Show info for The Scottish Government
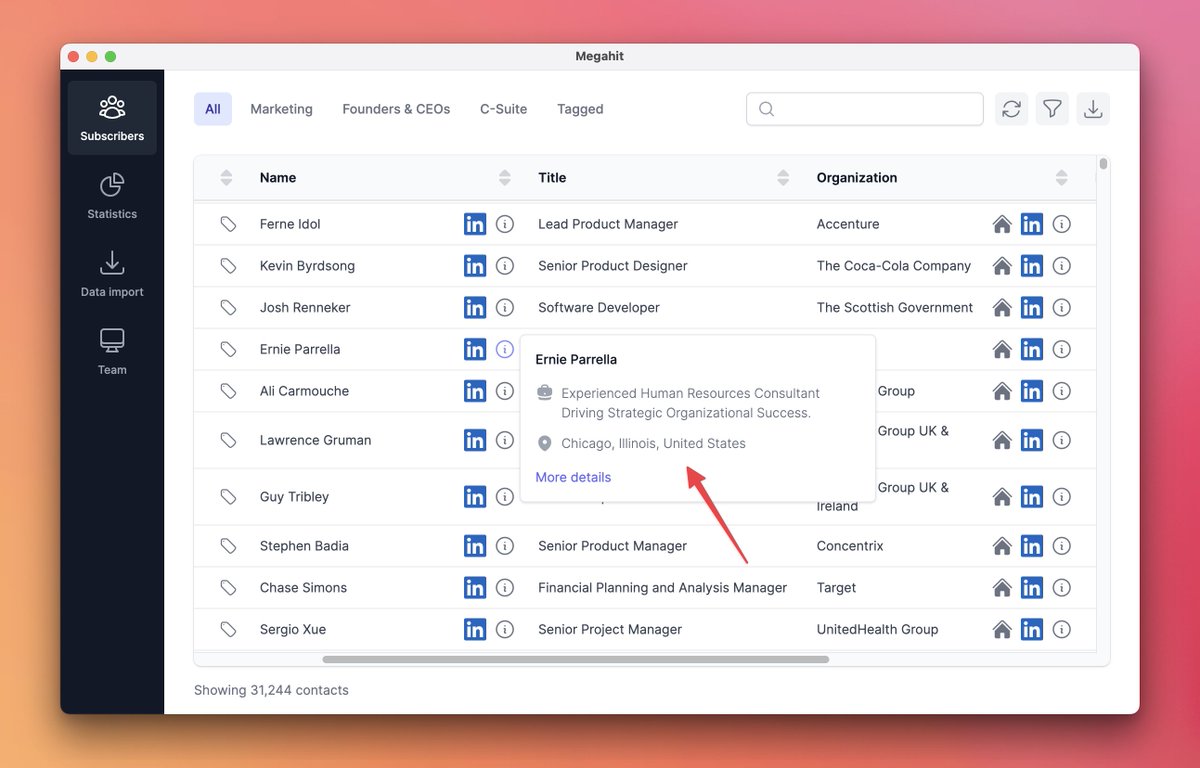1200x768 pixels. click(x=1062, y=308)
